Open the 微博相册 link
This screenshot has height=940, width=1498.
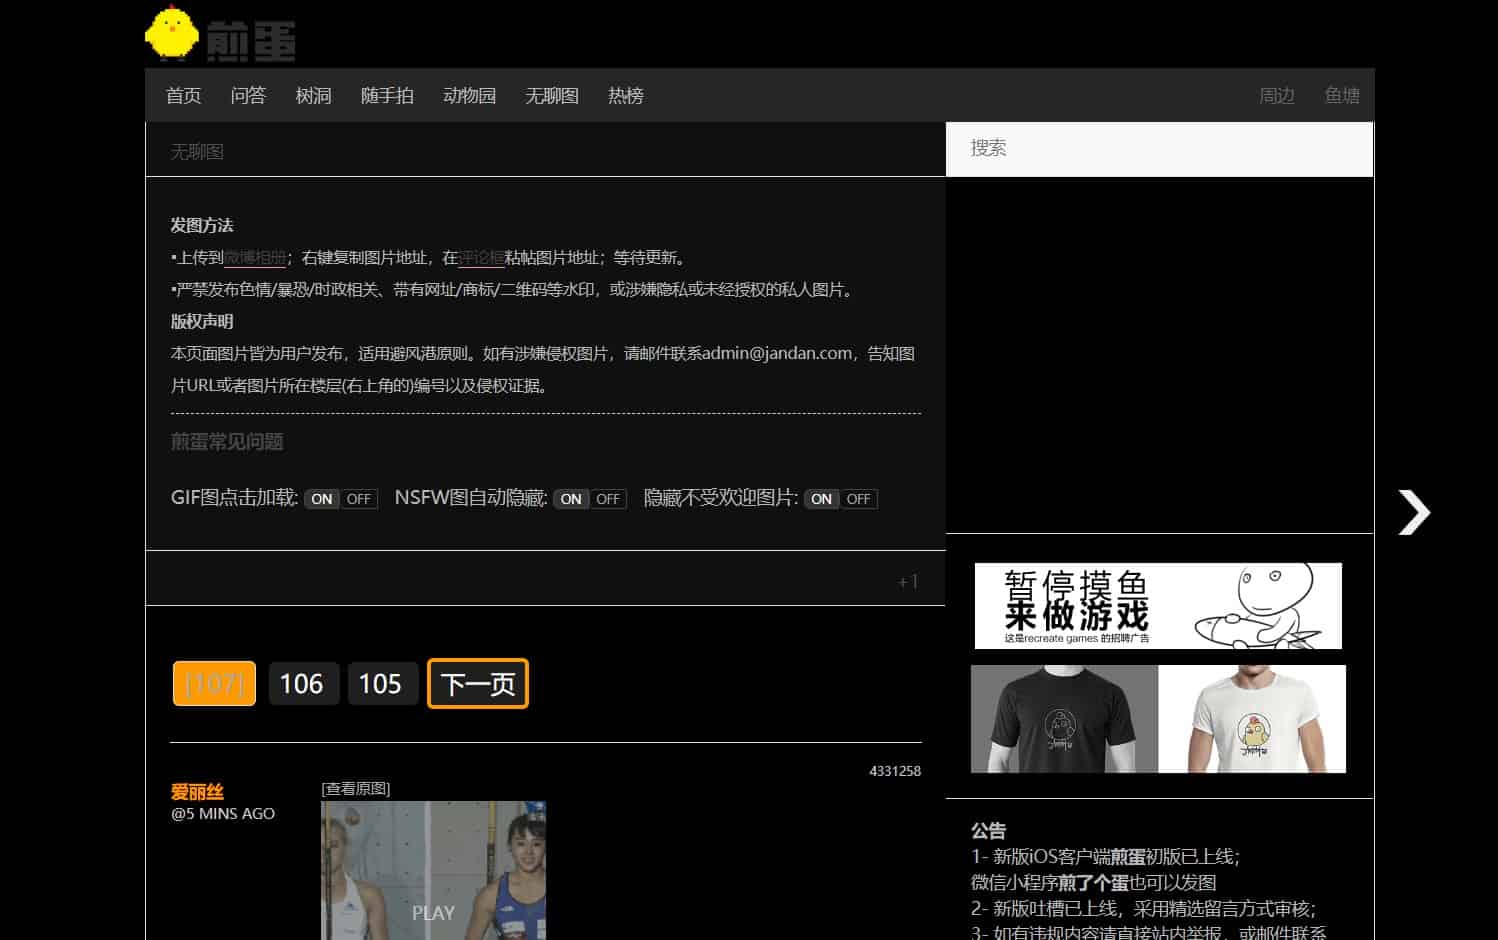coord(255,258)
